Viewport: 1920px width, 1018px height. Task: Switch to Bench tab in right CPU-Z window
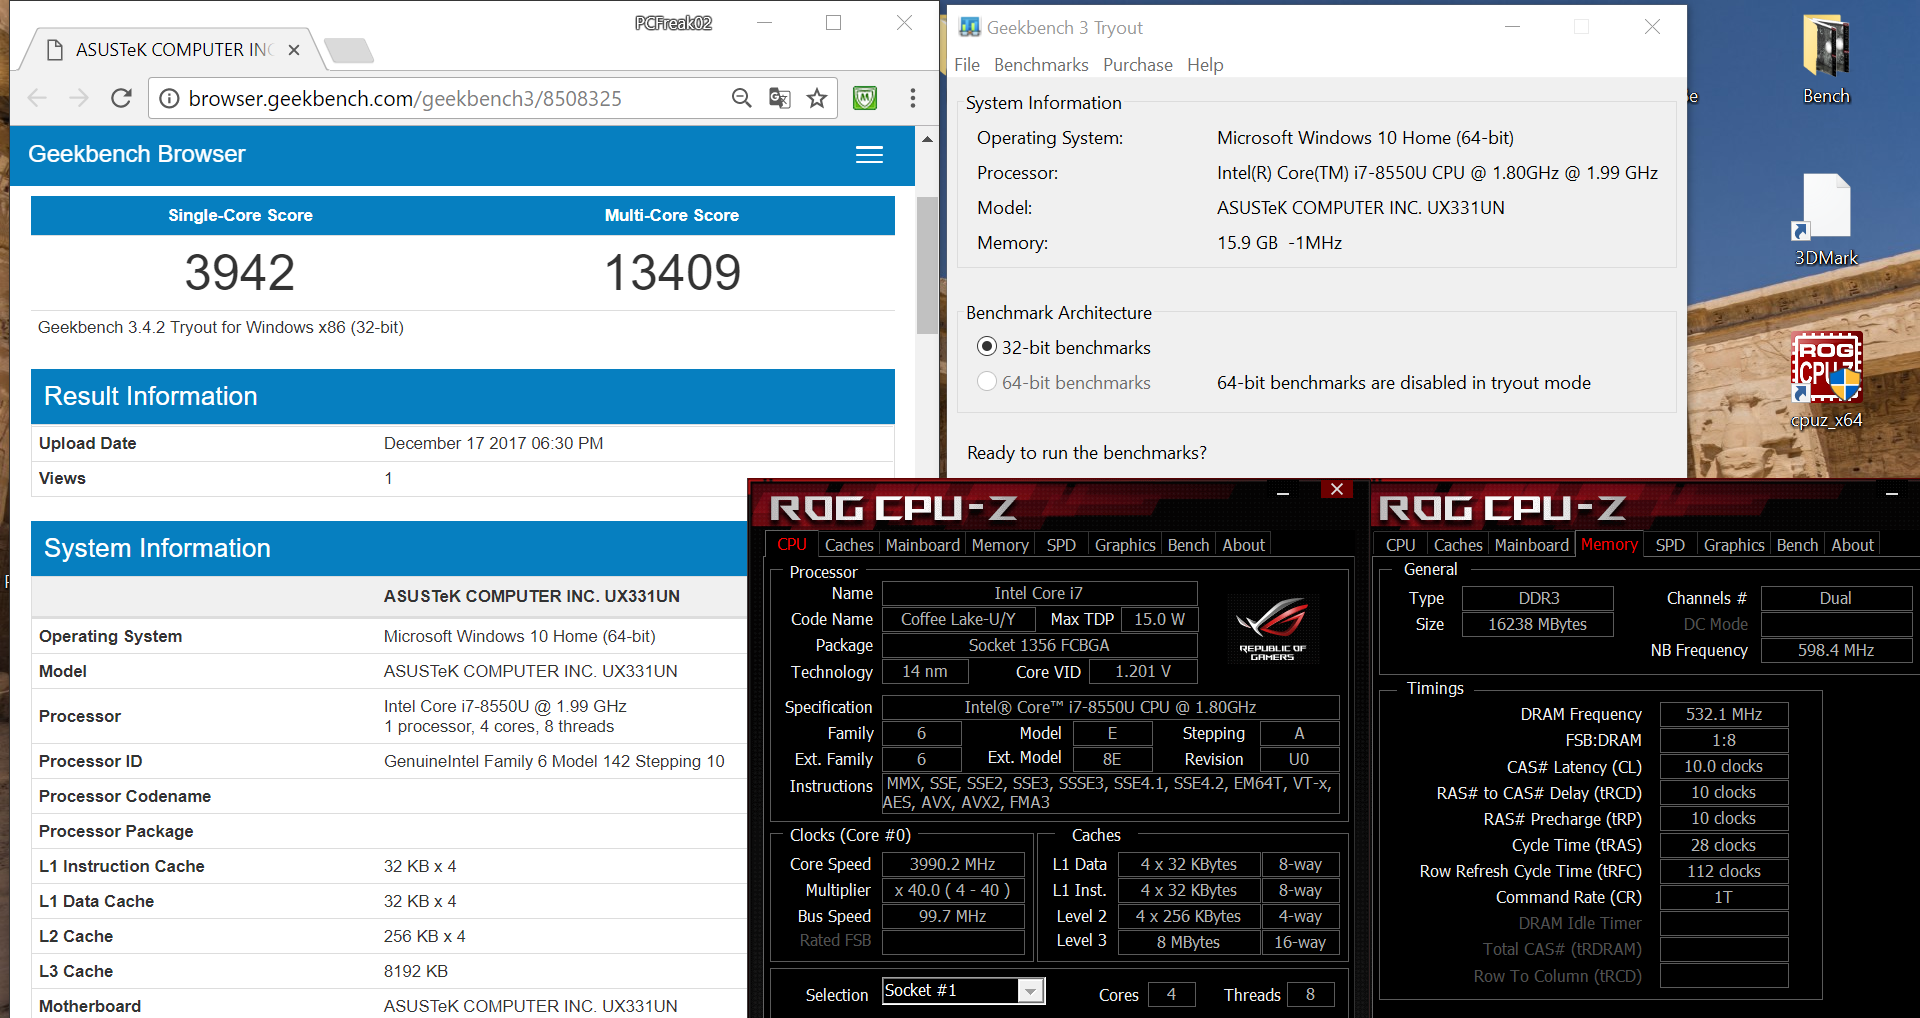(x=1797, y=545)
